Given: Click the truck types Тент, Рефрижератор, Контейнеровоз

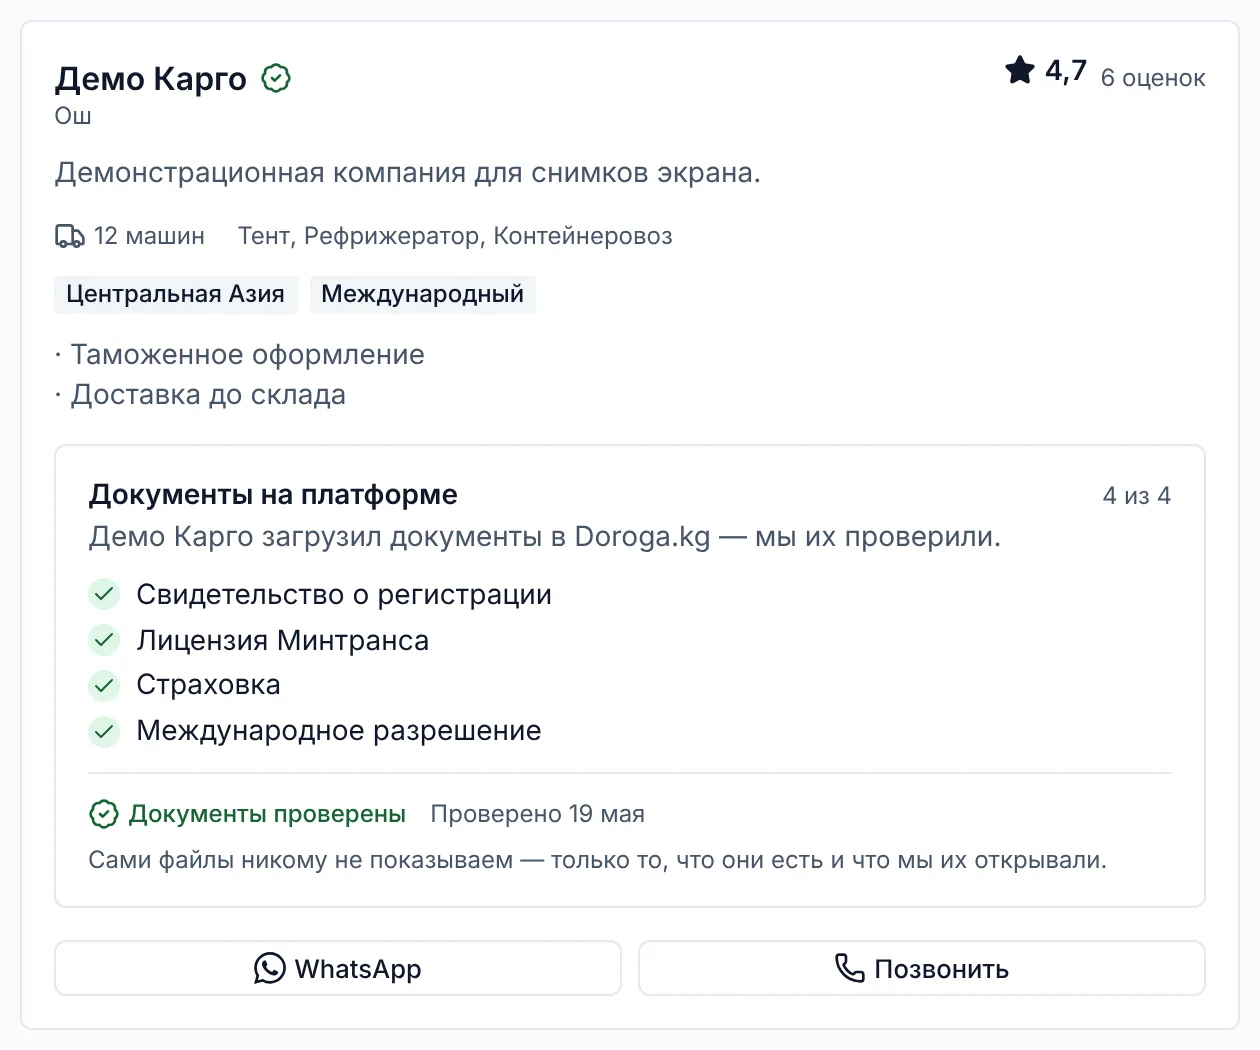Looking at the screenshot, I should click(x=455, y=236).
